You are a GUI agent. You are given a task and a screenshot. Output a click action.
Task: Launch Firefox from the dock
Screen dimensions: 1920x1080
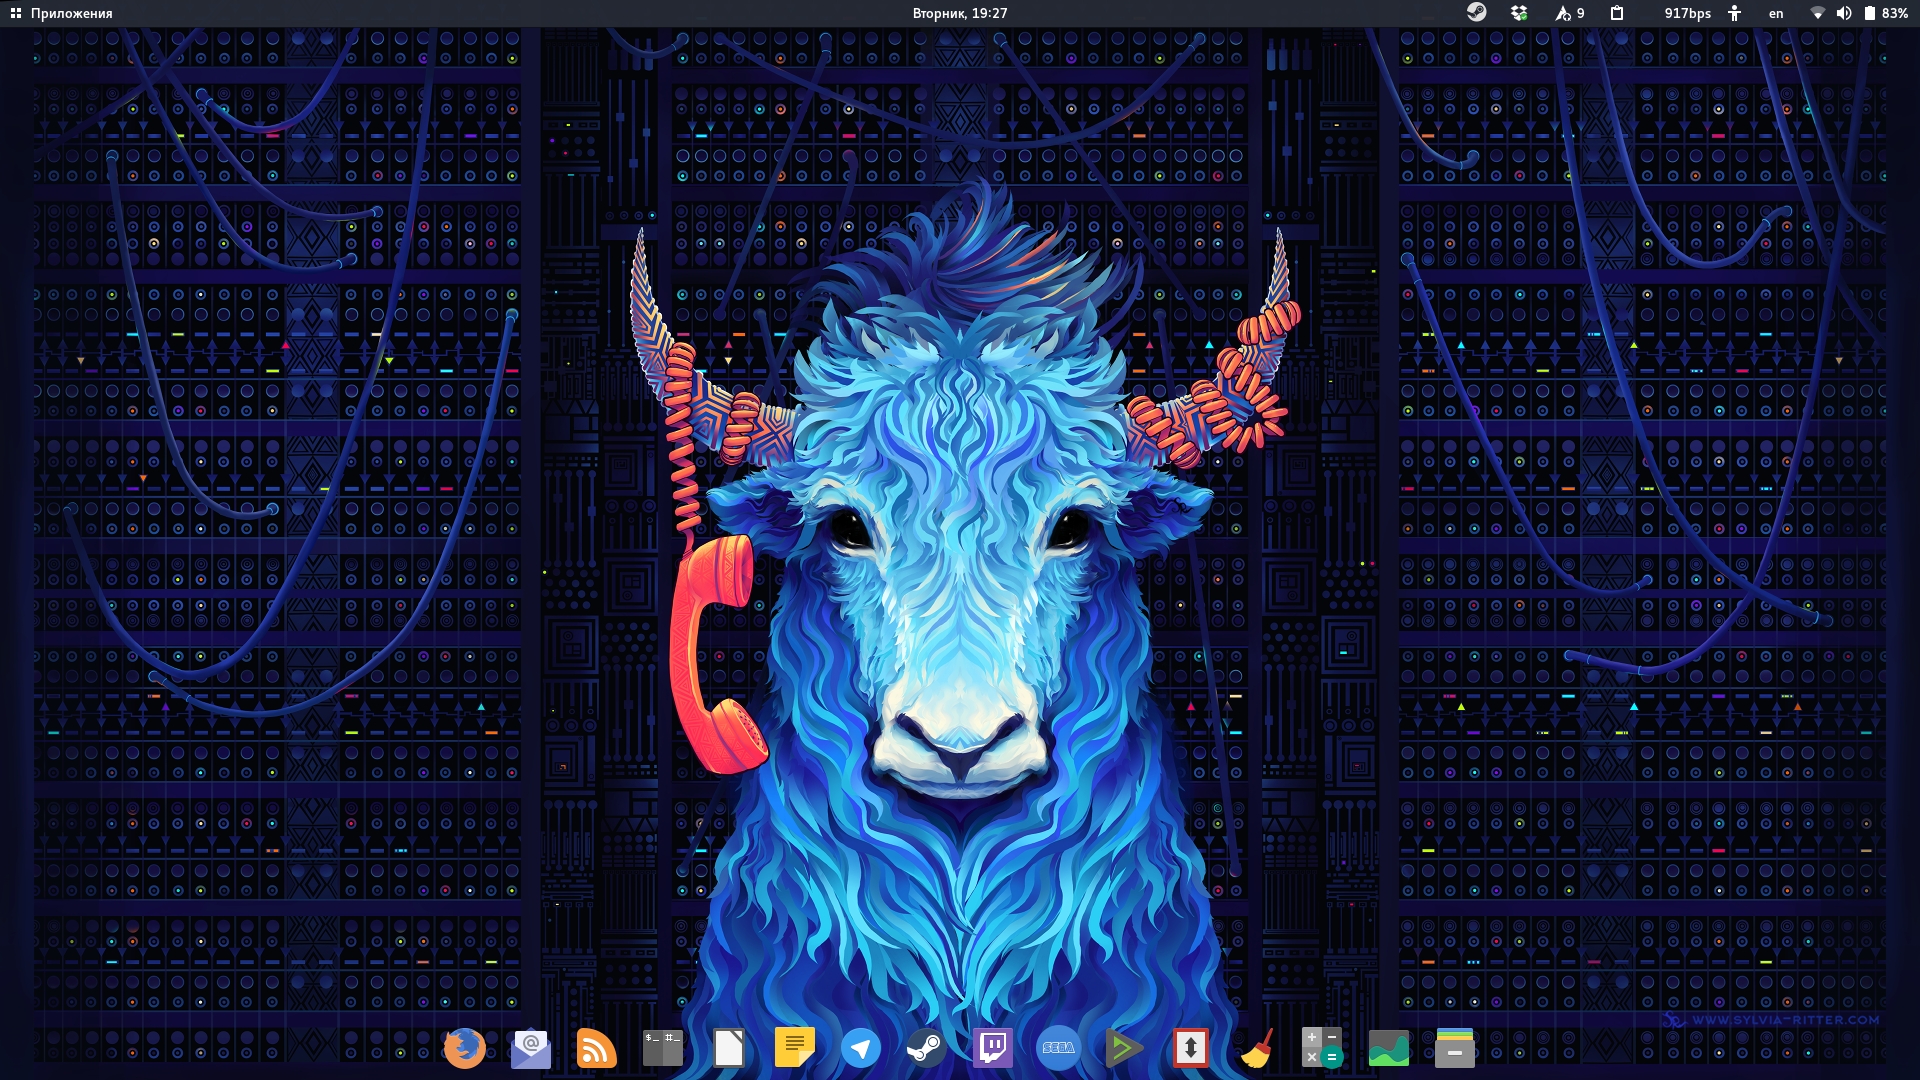click(465, 1048)
